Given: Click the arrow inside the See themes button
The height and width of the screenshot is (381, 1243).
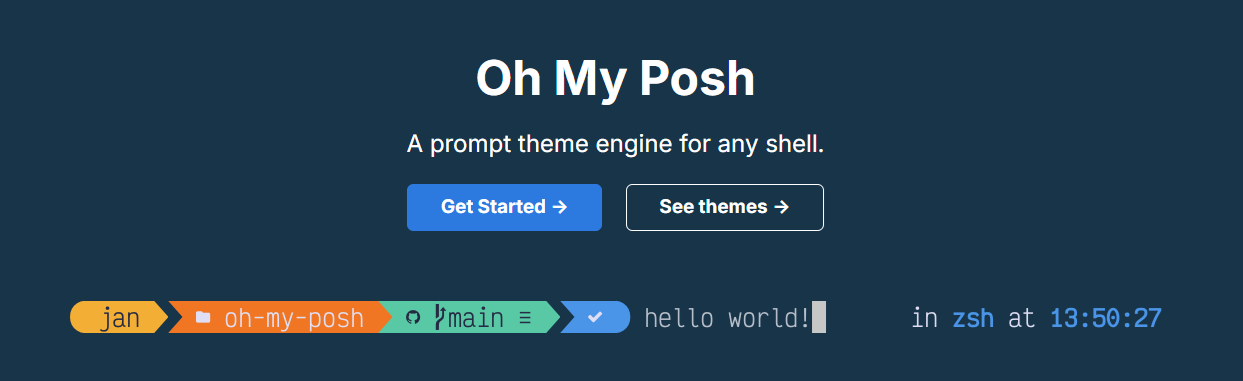Looking at the screenshot, I should 782,207.
